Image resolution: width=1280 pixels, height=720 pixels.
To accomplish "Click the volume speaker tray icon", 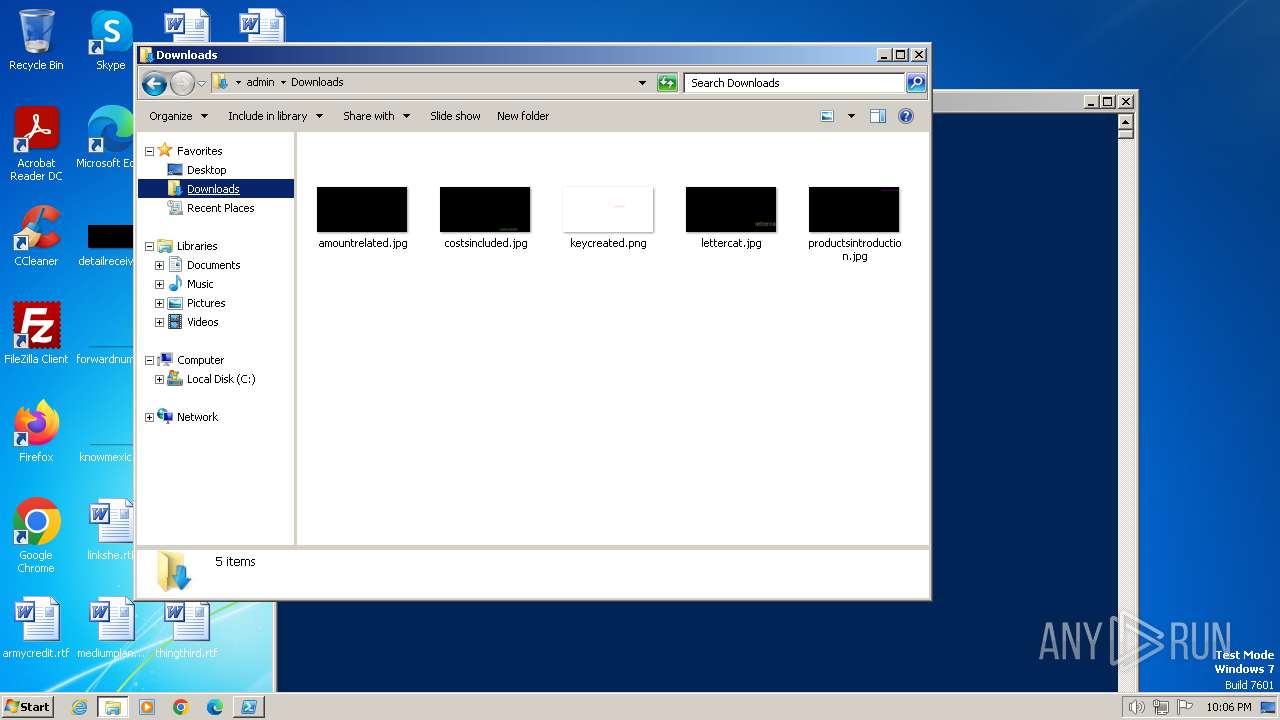I will 1137,707.
